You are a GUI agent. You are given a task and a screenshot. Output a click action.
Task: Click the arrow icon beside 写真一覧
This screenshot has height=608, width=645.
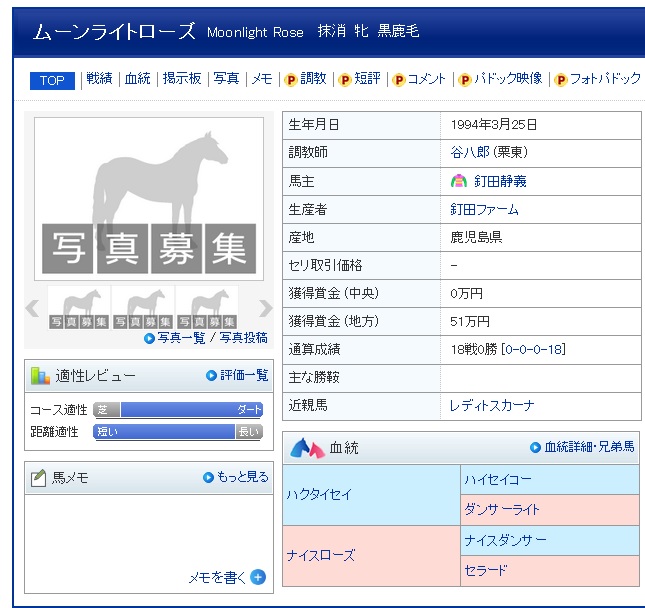(x=149, y=339)
